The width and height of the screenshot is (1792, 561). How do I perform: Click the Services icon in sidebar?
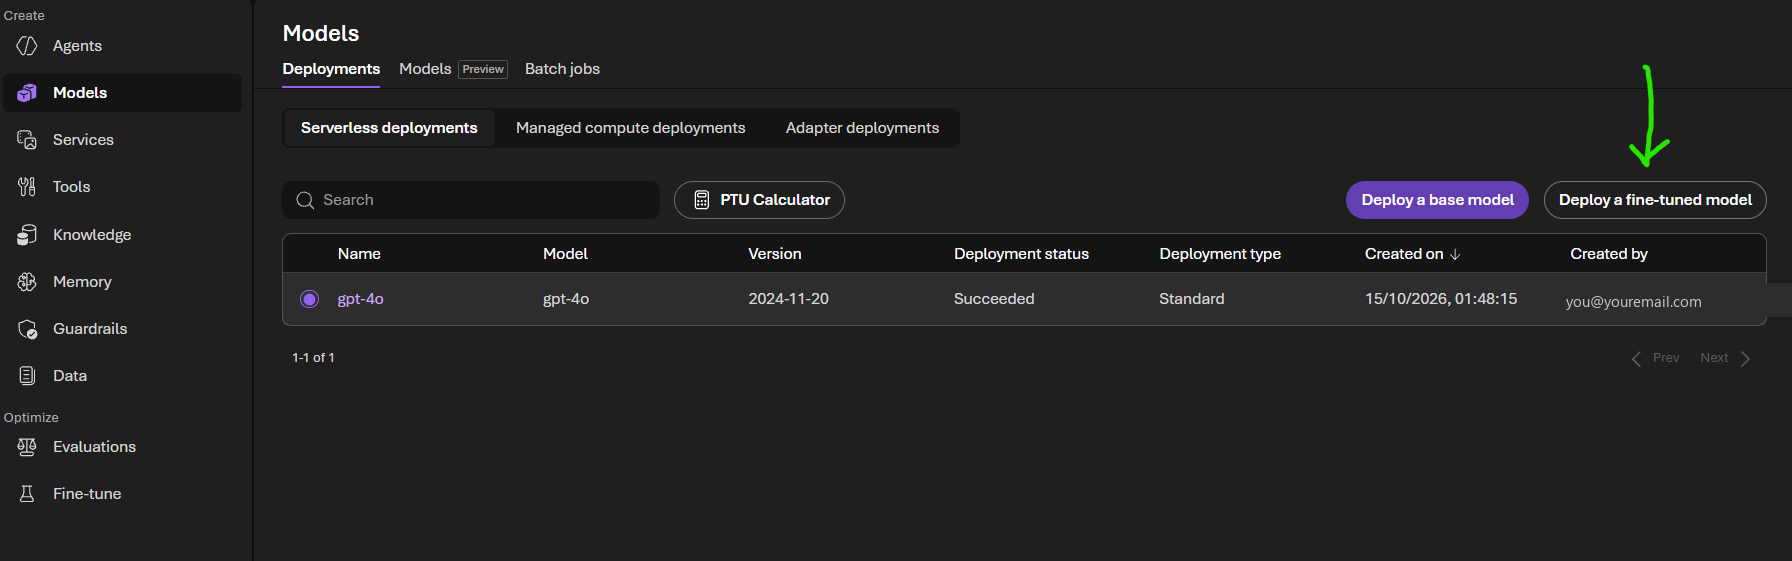(27, 140)
